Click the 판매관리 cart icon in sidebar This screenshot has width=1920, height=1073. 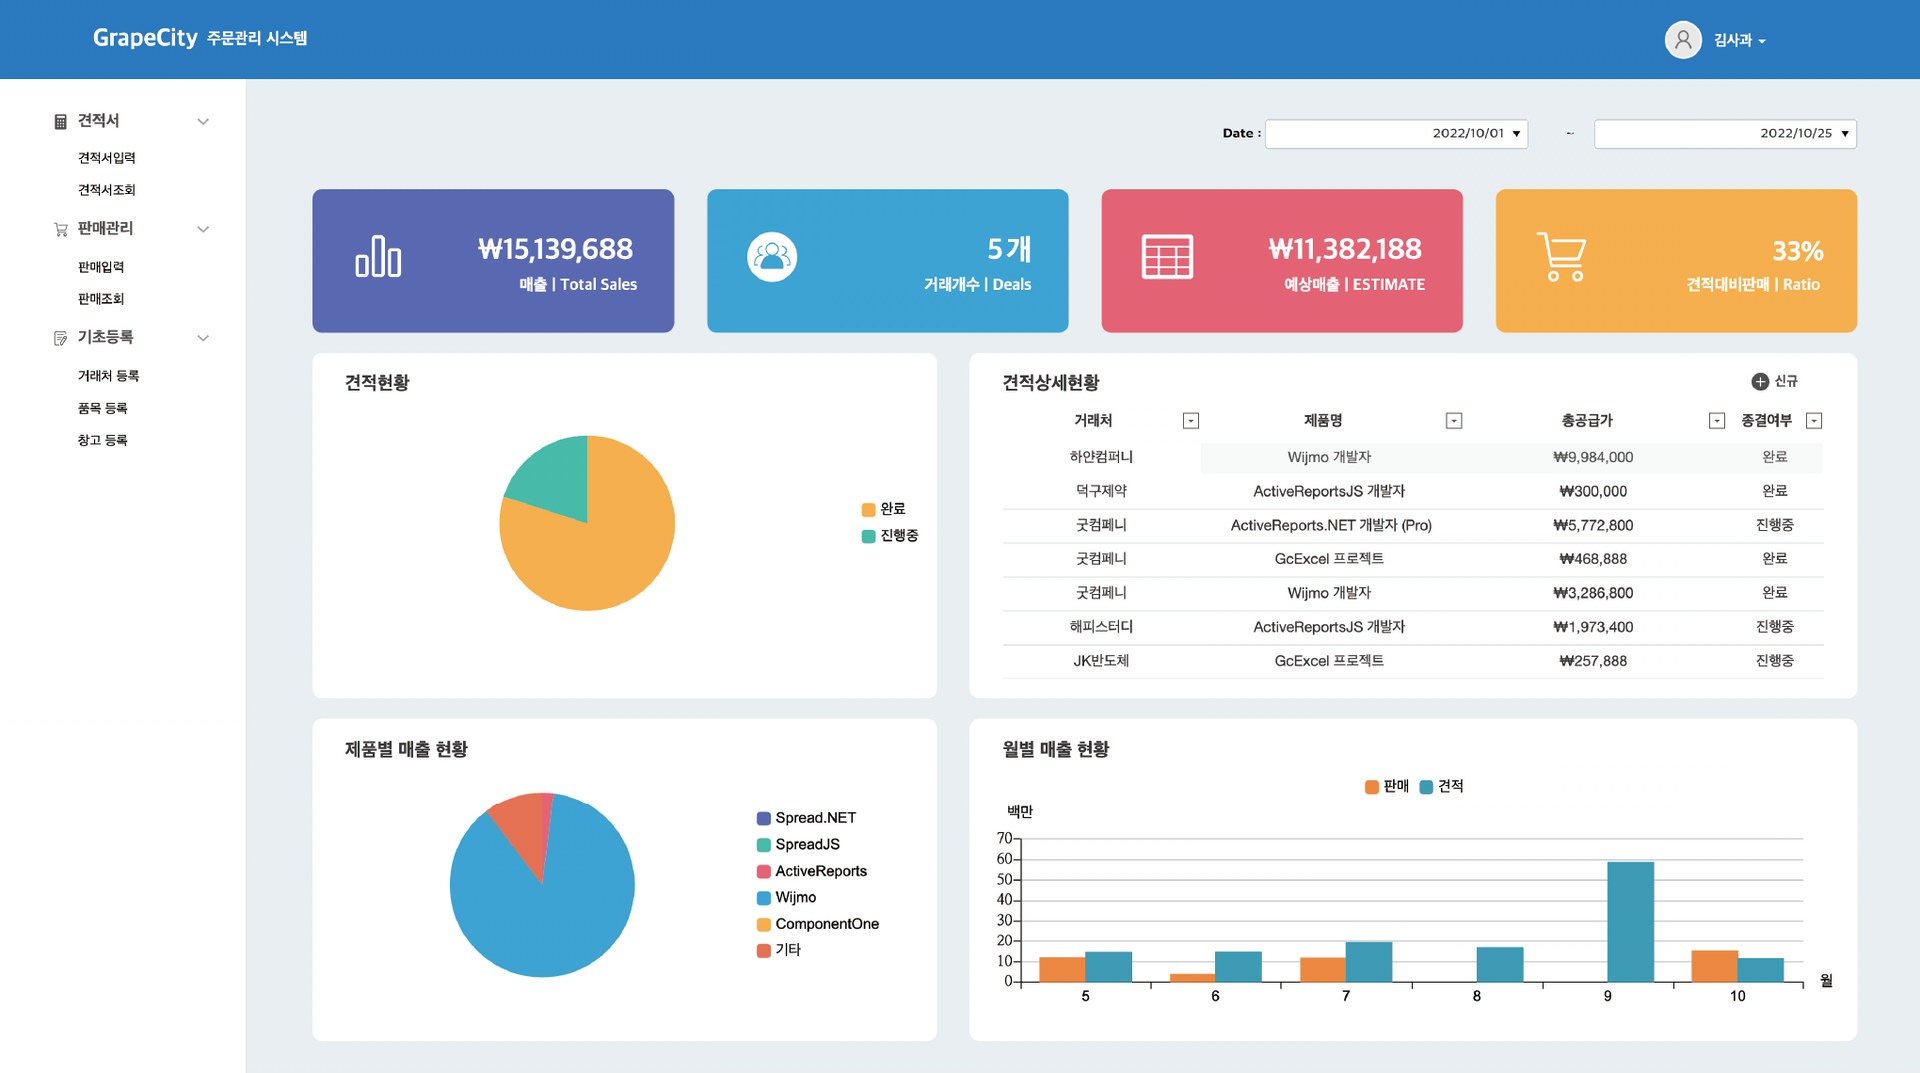coord(60,229)
